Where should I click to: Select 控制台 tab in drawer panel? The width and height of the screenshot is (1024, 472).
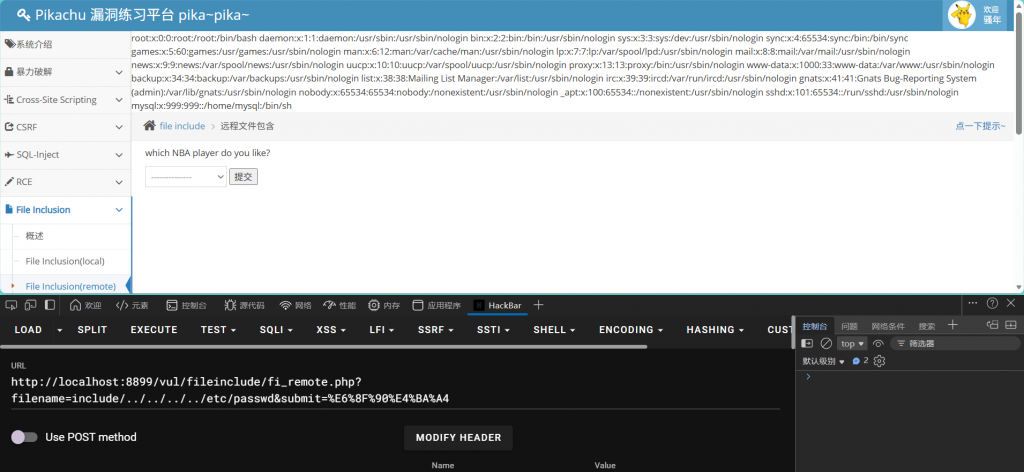[x=815, y=326]
